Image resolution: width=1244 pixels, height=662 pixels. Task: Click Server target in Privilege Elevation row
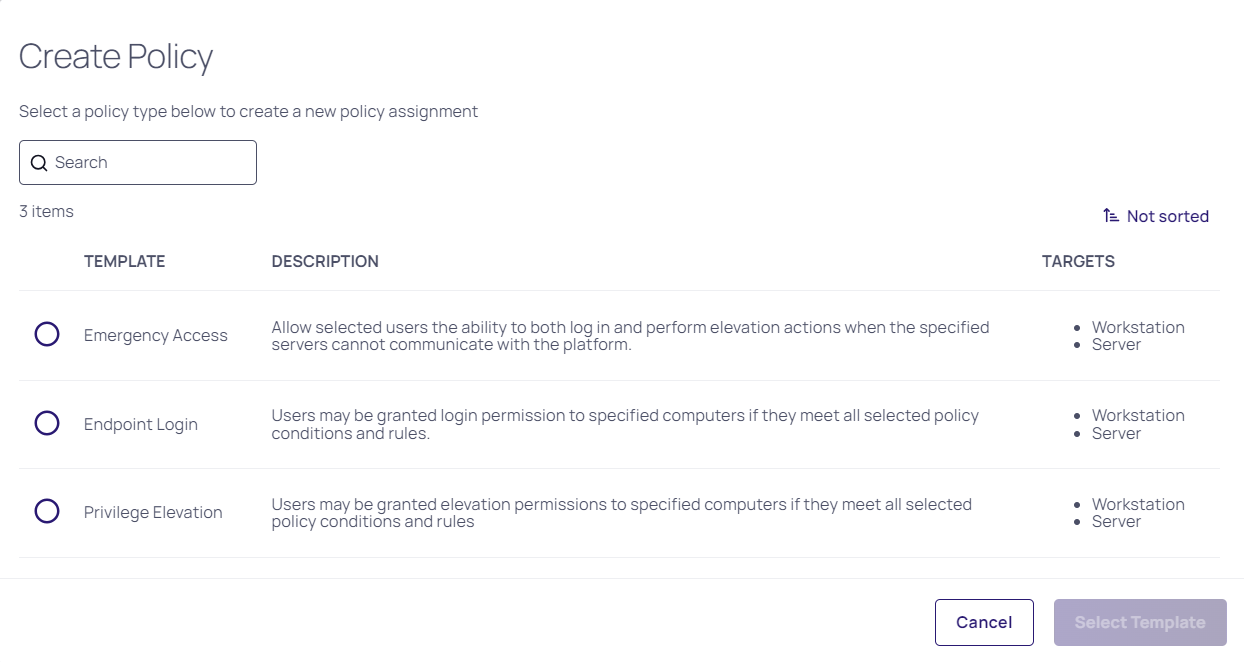(x=1116, y=521)
